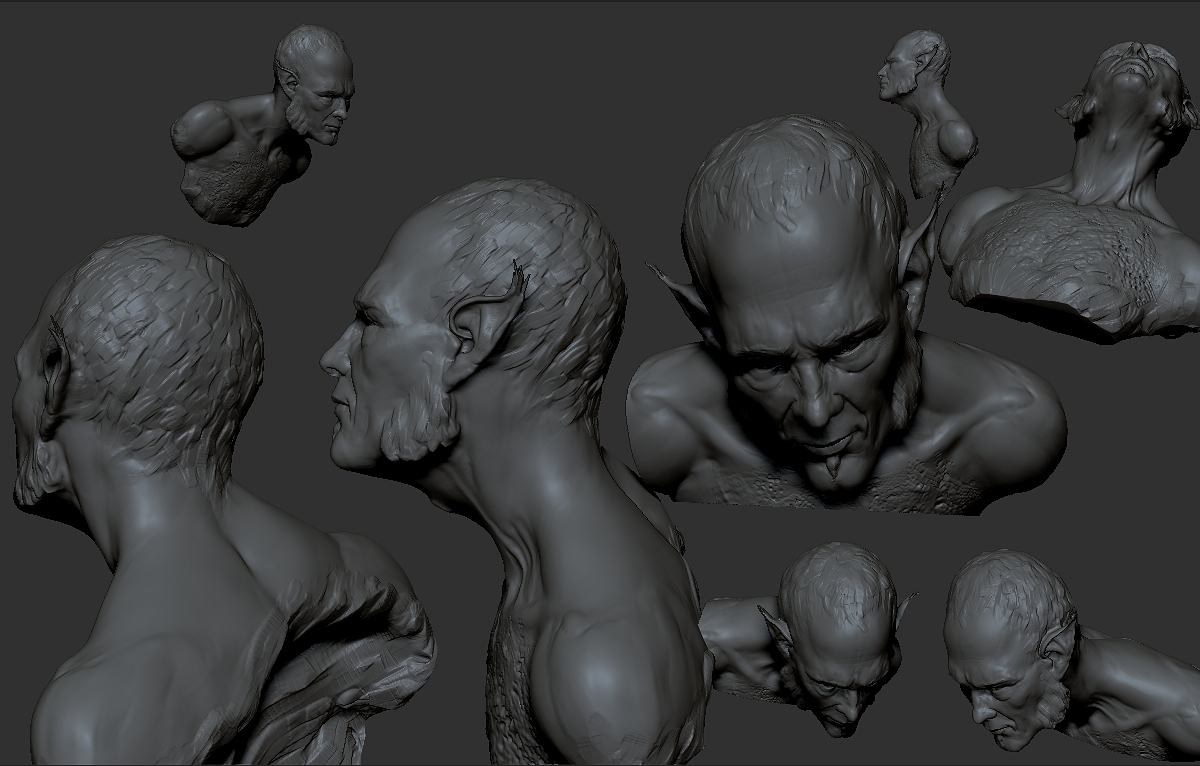Click the large back-view bust render

pos(224,500)
